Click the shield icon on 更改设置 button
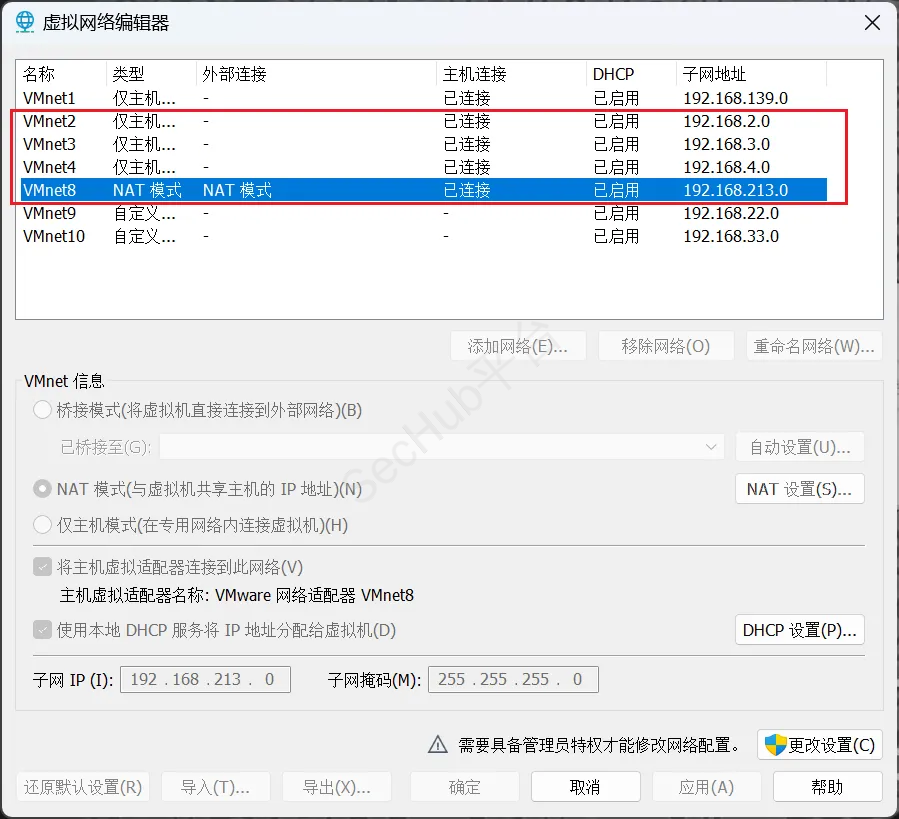Image resolution: width=899 pixels, height=819 pixels. pyautogui.click(x=775, y=745)
